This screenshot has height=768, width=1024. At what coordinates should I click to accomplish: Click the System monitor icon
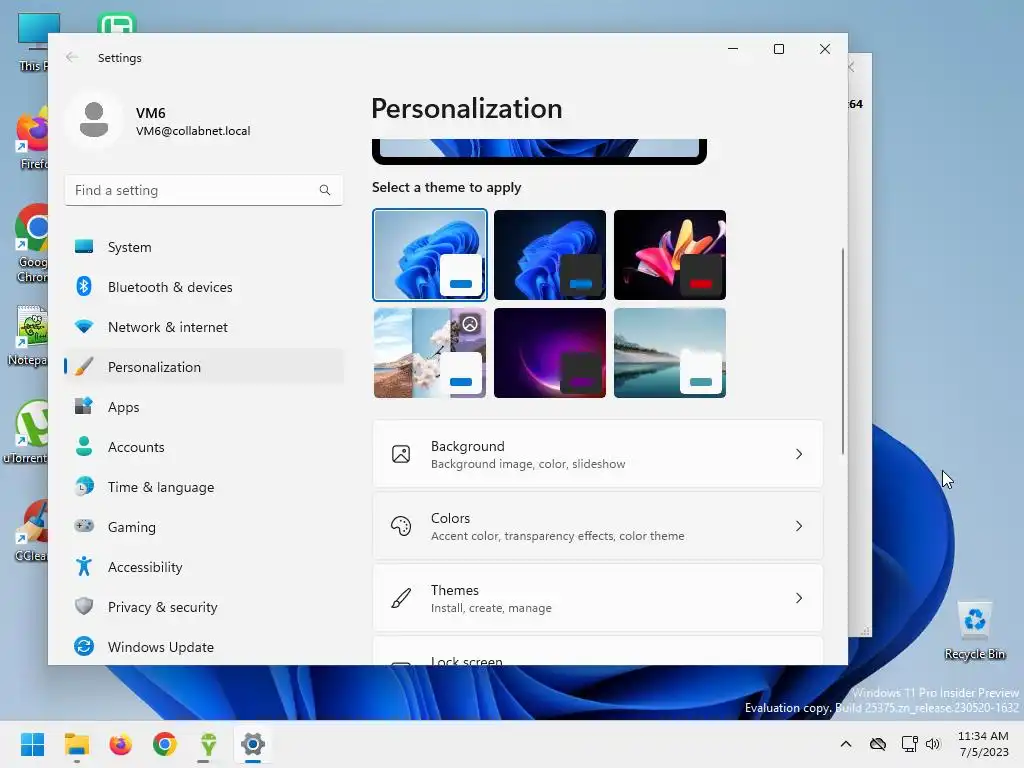(x=84, y=246)
